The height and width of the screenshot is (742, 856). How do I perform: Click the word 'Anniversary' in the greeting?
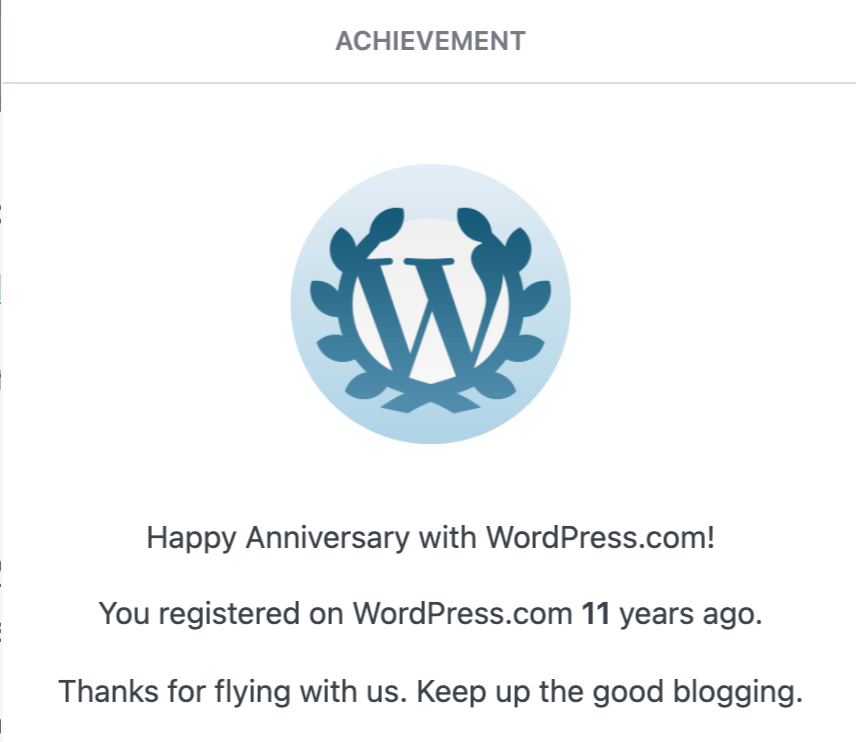click(327, 538)
